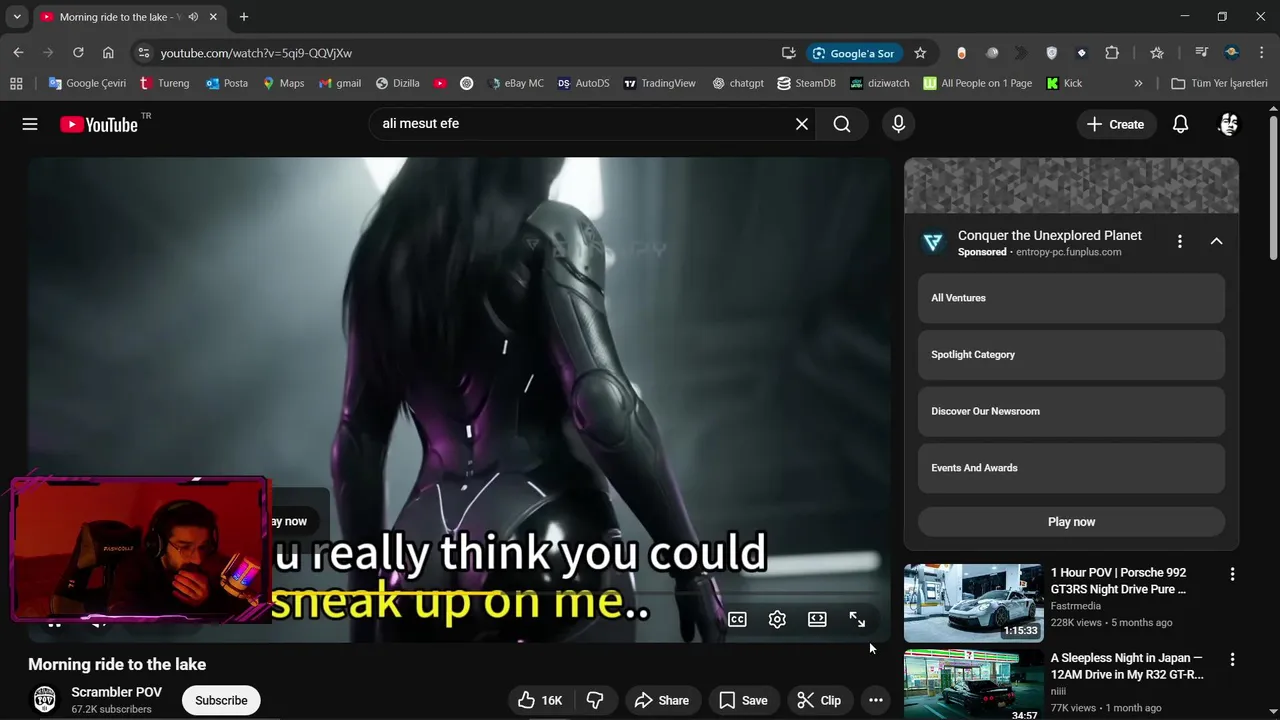
Task: Switch the player to theater mode
Action: [817, 619]
